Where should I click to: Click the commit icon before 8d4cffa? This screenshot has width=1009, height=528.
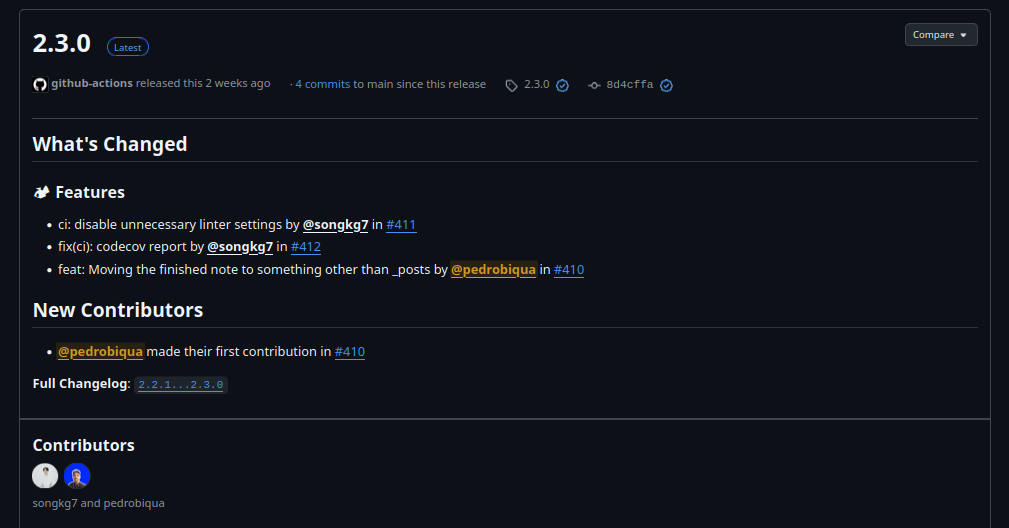tap(594, 85)
